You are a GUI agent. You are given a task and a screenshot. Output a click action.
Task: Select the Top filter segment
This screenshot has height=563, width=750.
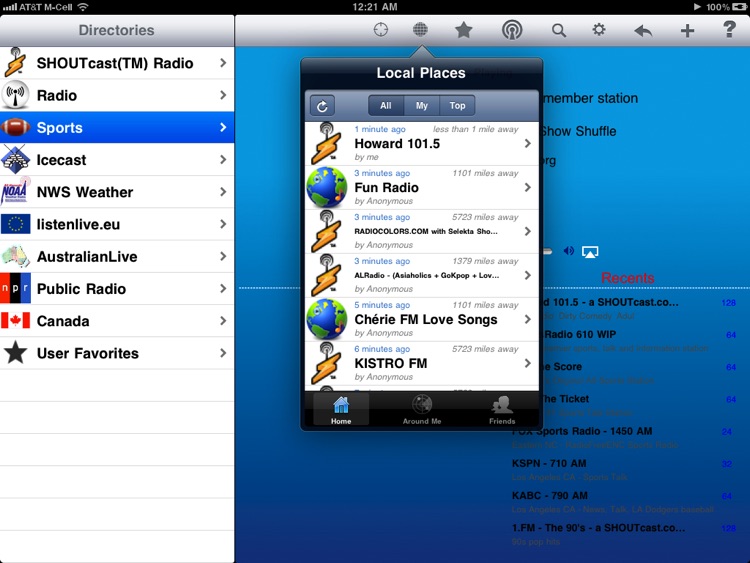[x=457, y=106]
